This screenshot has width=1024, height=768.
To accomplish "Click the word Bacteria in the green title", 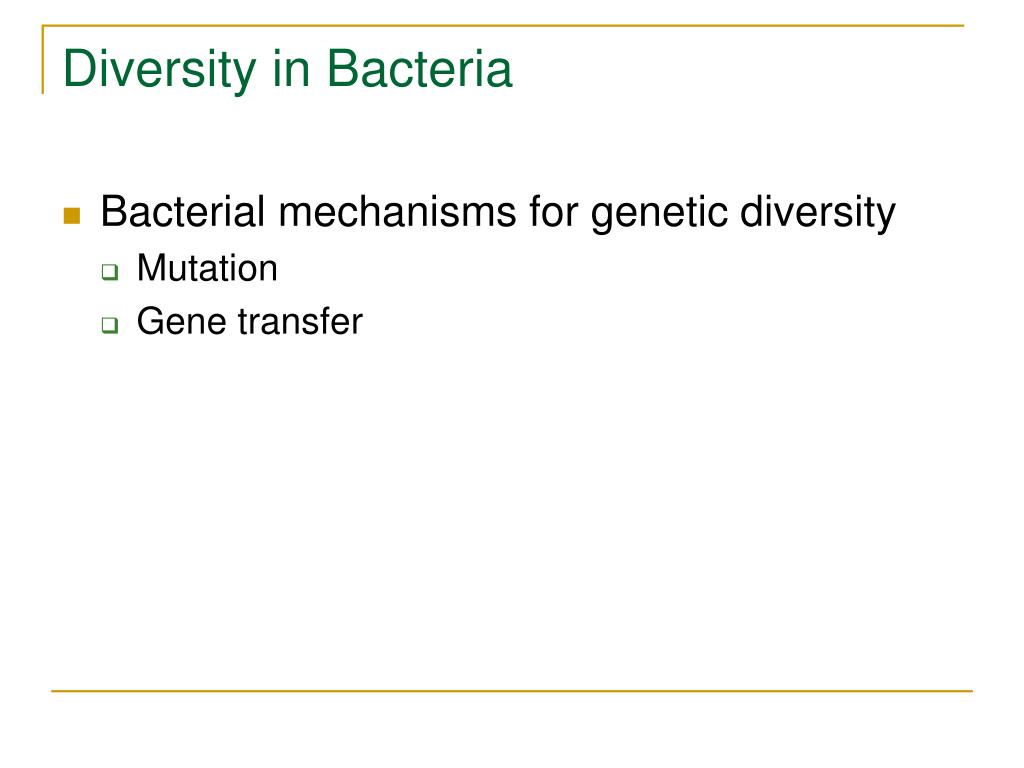I will 419,68.
